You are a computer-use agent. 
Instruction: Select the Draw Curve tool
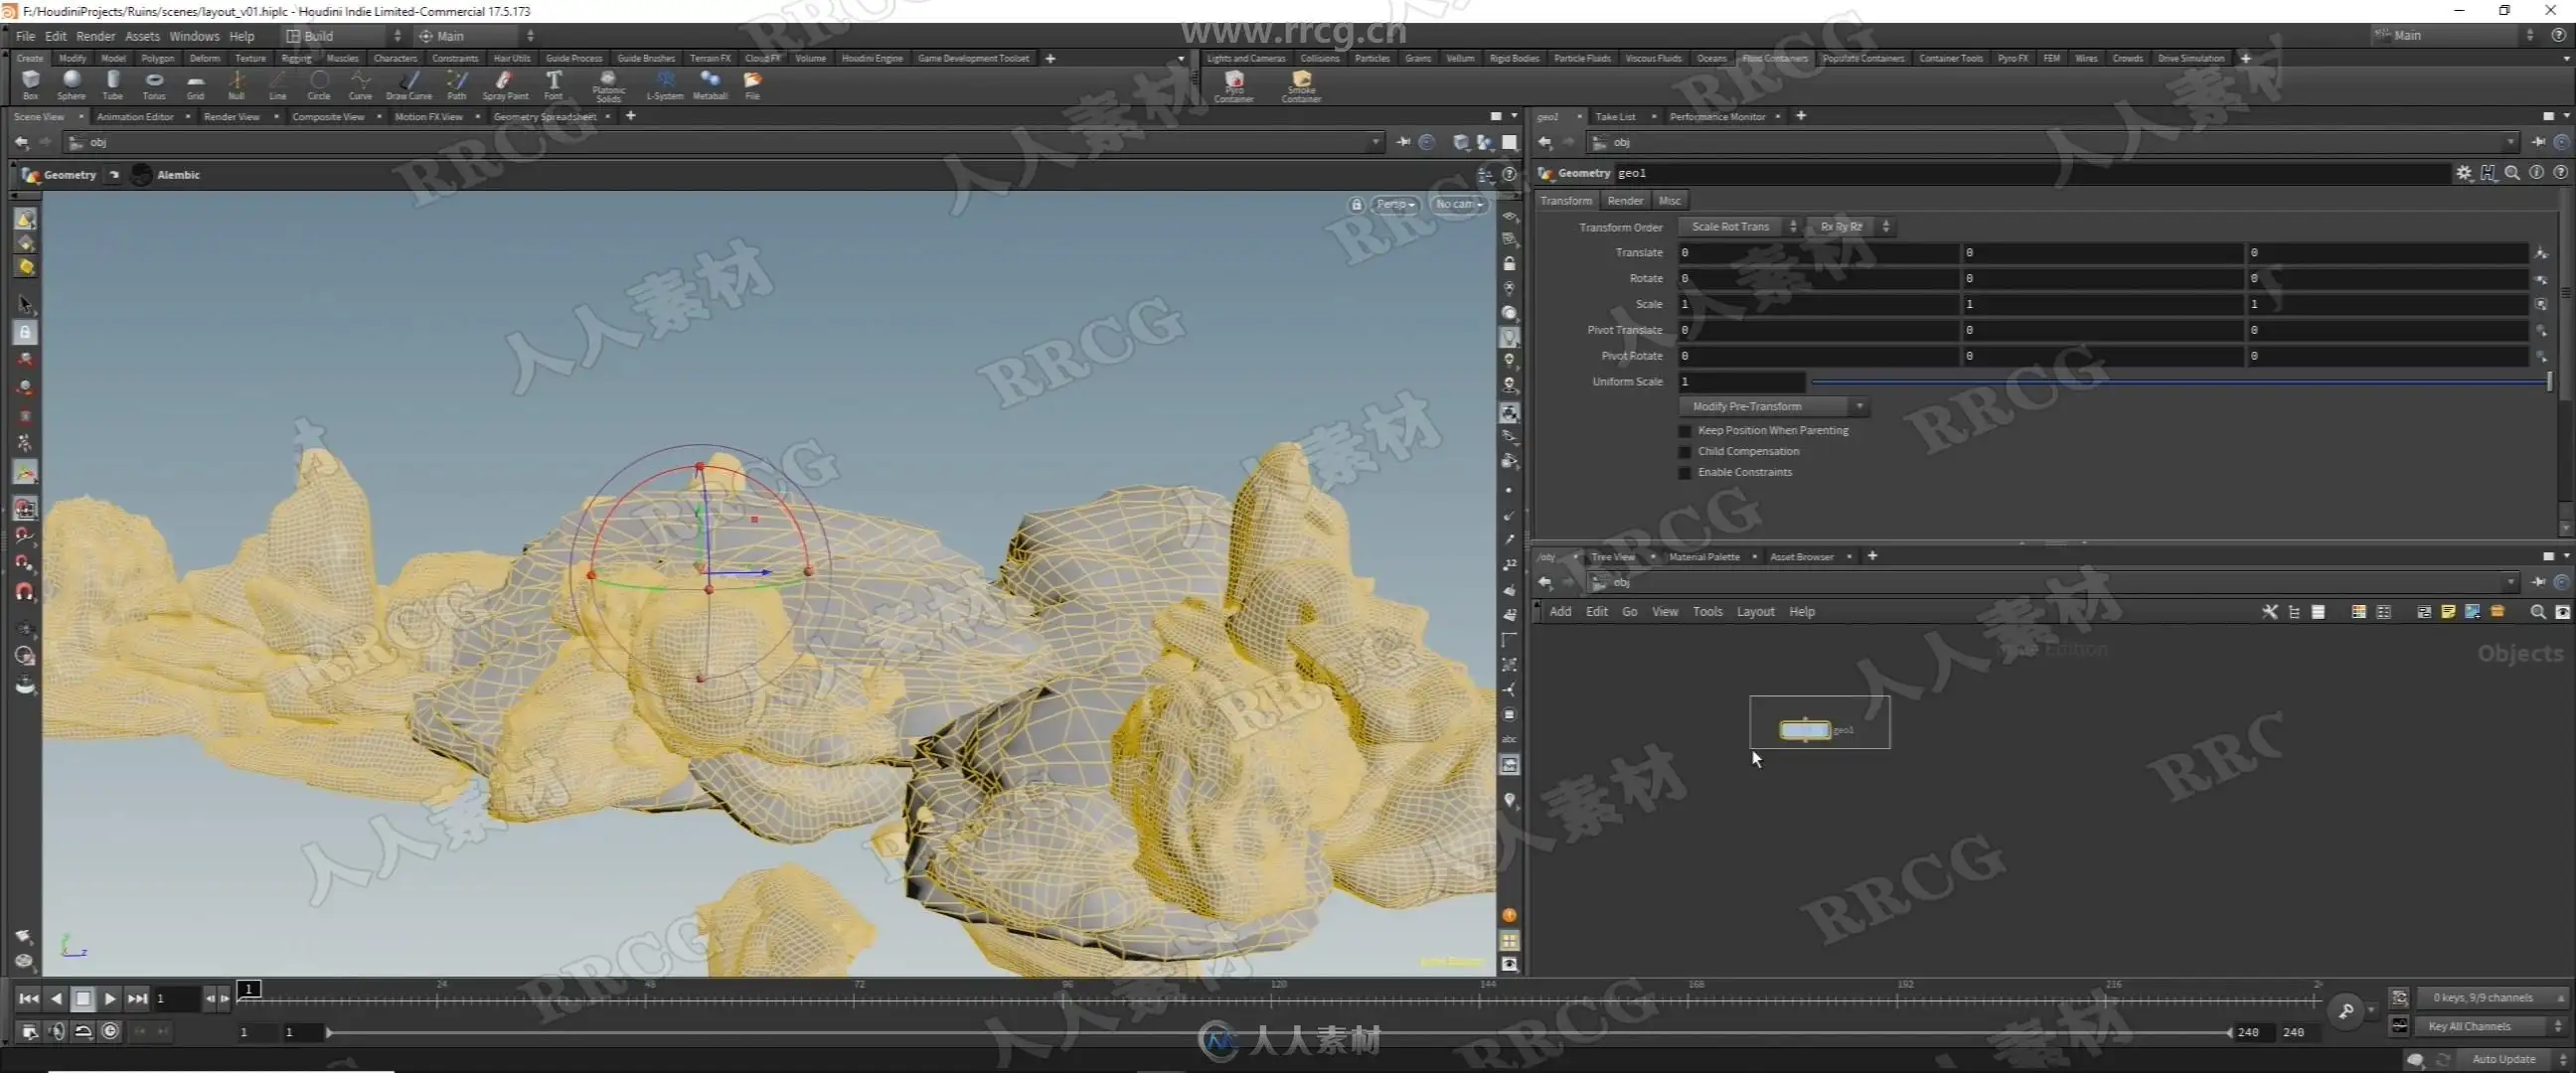[408, 83]
